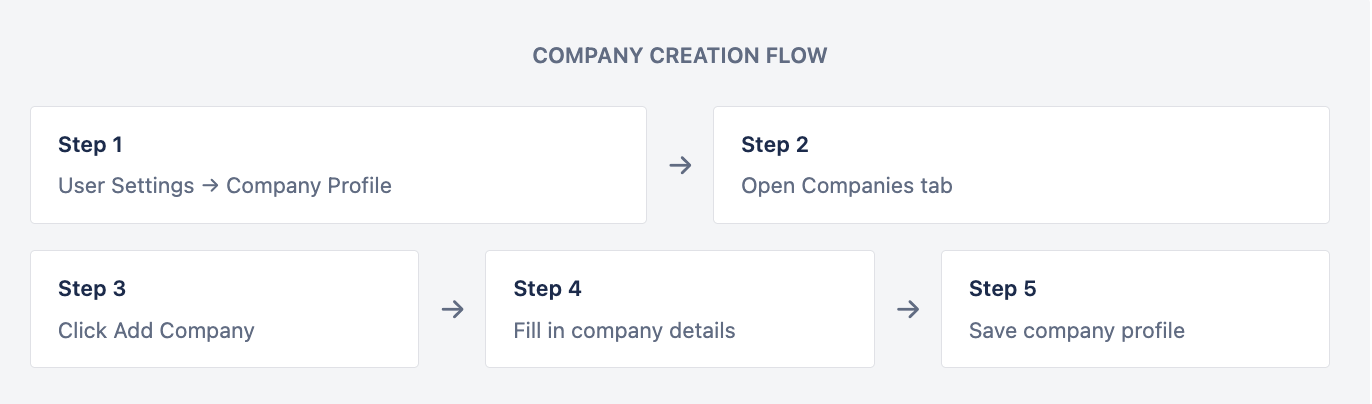This screenshot has width=1372, height=404.
Task: Click the Step 1 heading
Action: point(90,145)
